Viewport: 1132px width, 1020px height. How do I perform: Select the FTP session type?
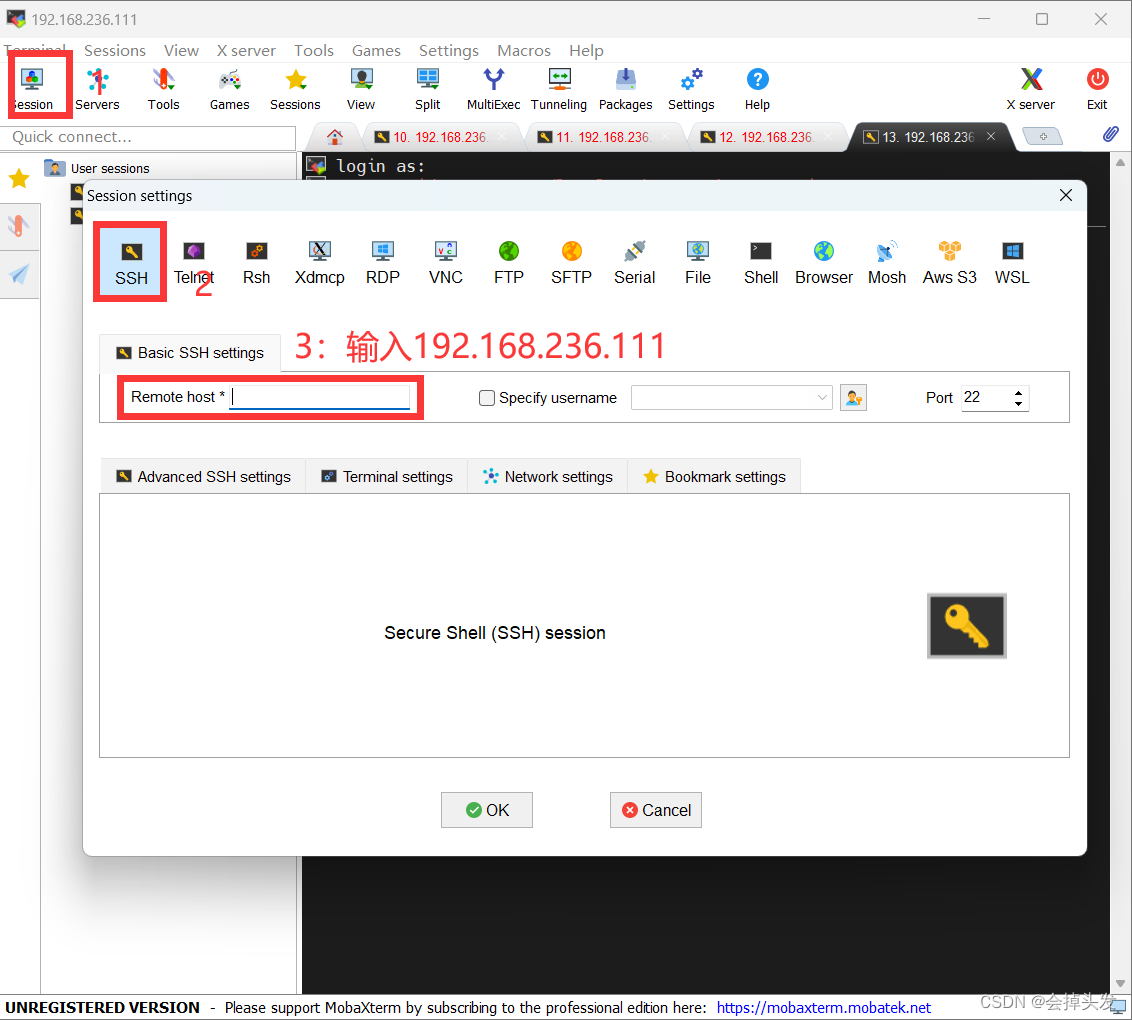pos(508,263)
